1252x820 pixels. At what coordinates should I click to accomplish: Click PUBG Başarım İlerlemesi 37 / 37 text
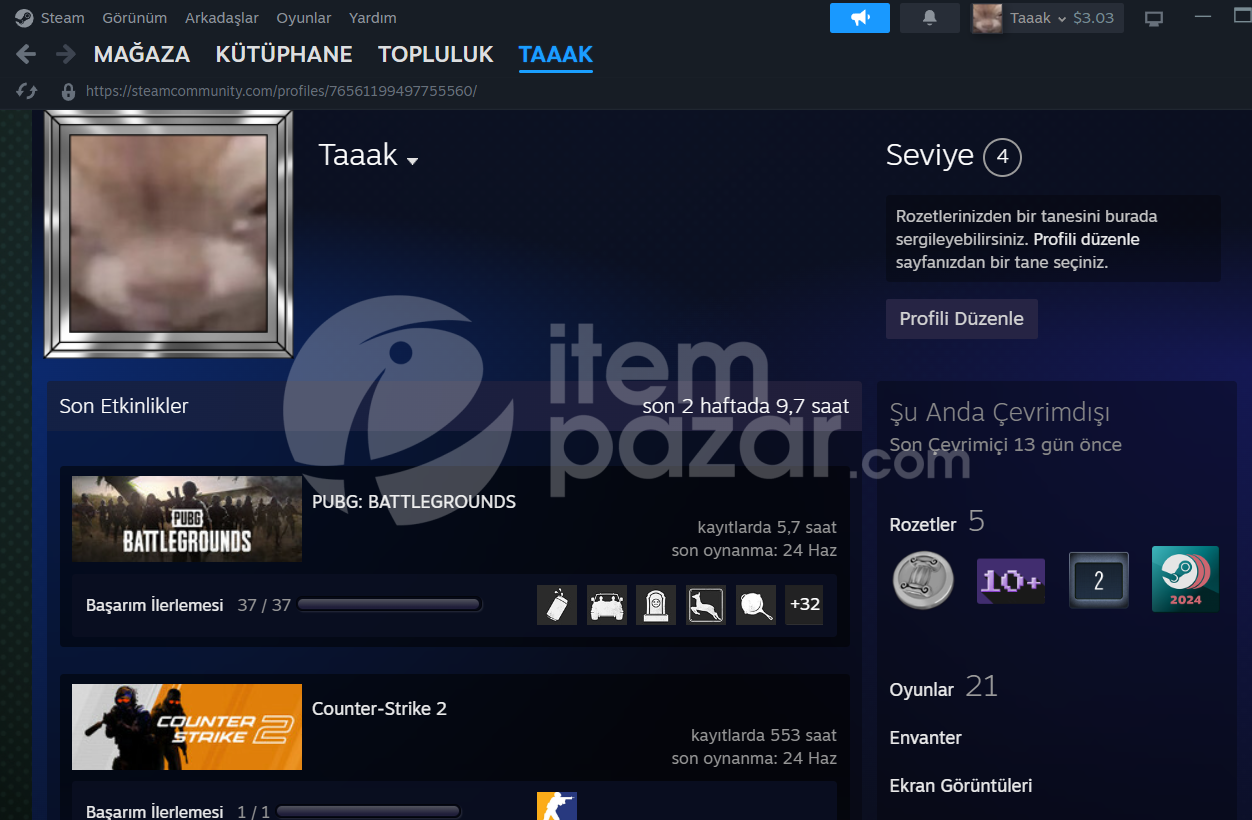tap(188, 605)
